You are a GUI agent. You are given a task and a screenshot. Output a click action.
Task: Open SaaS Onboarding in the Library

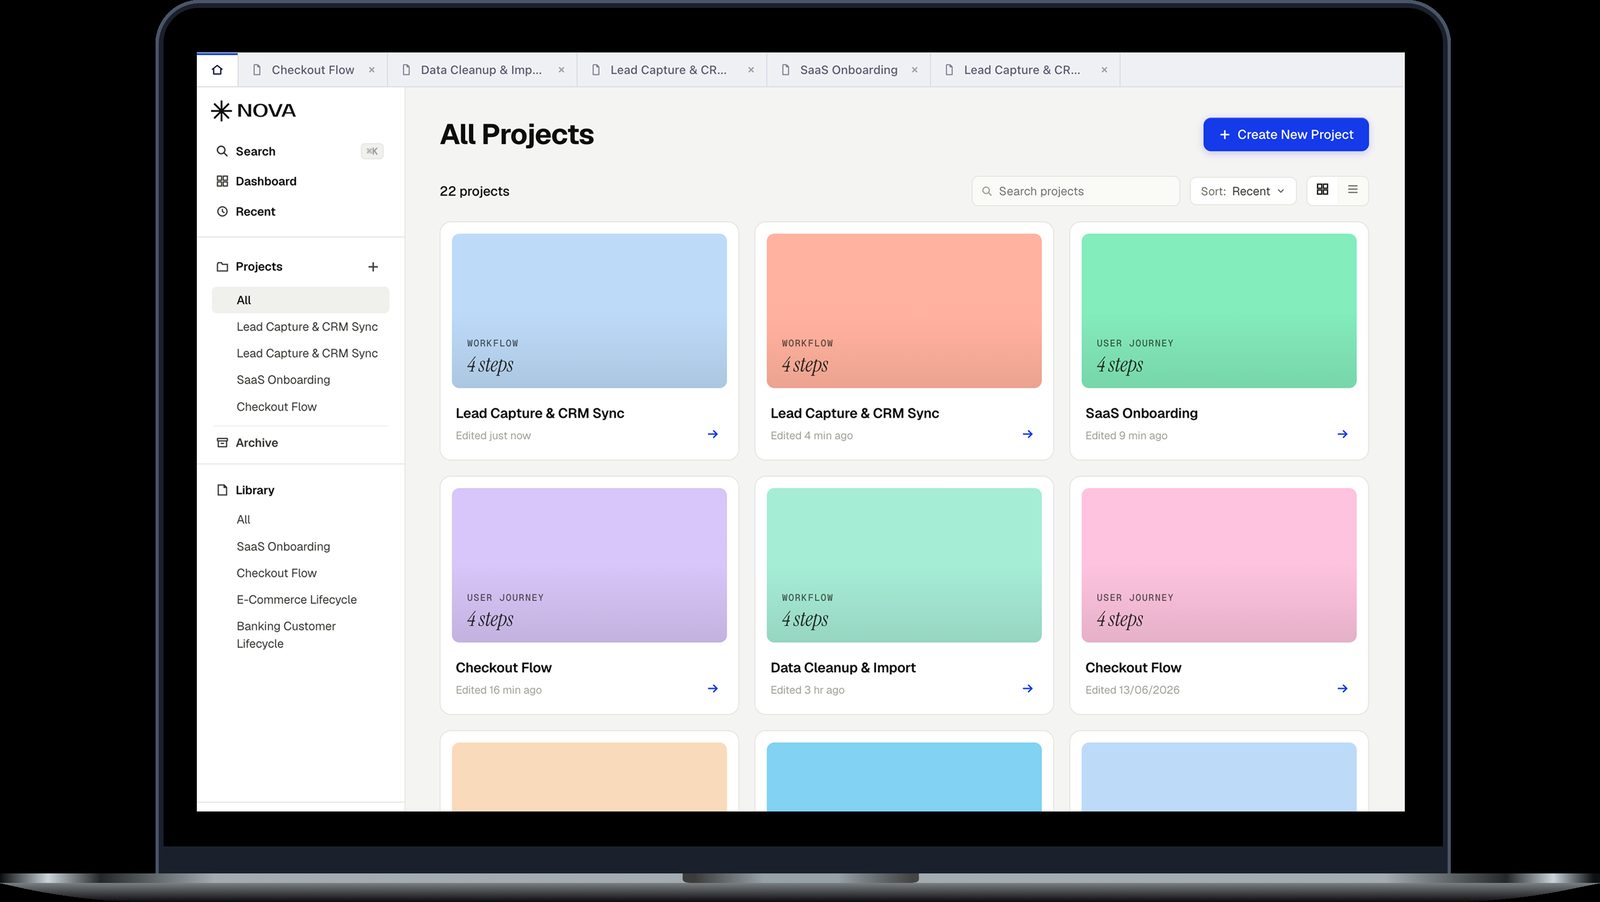(283, 547)
